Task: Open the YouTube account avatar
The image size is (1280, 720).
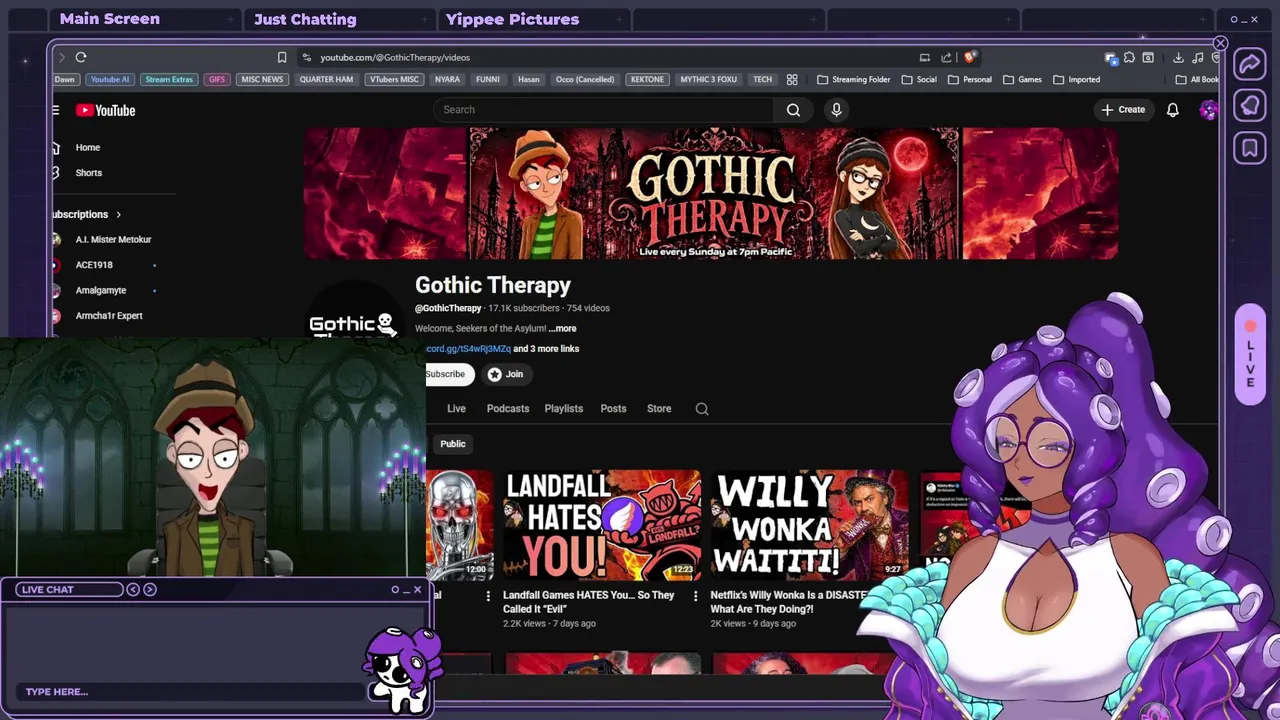Action: 1208,110
